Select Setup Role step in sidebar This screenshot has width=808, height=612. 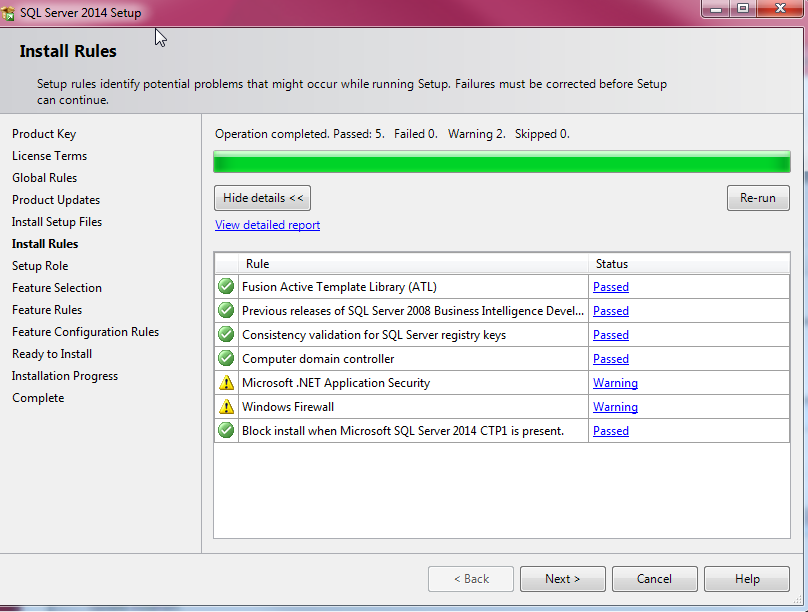click(x=40, y=266)
